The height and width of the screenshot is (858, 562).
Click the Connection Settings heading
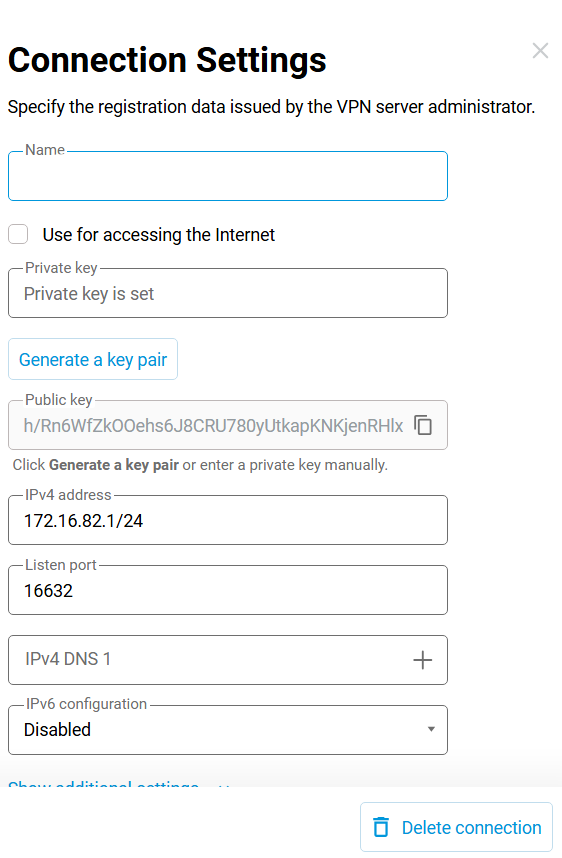[167, 60]
